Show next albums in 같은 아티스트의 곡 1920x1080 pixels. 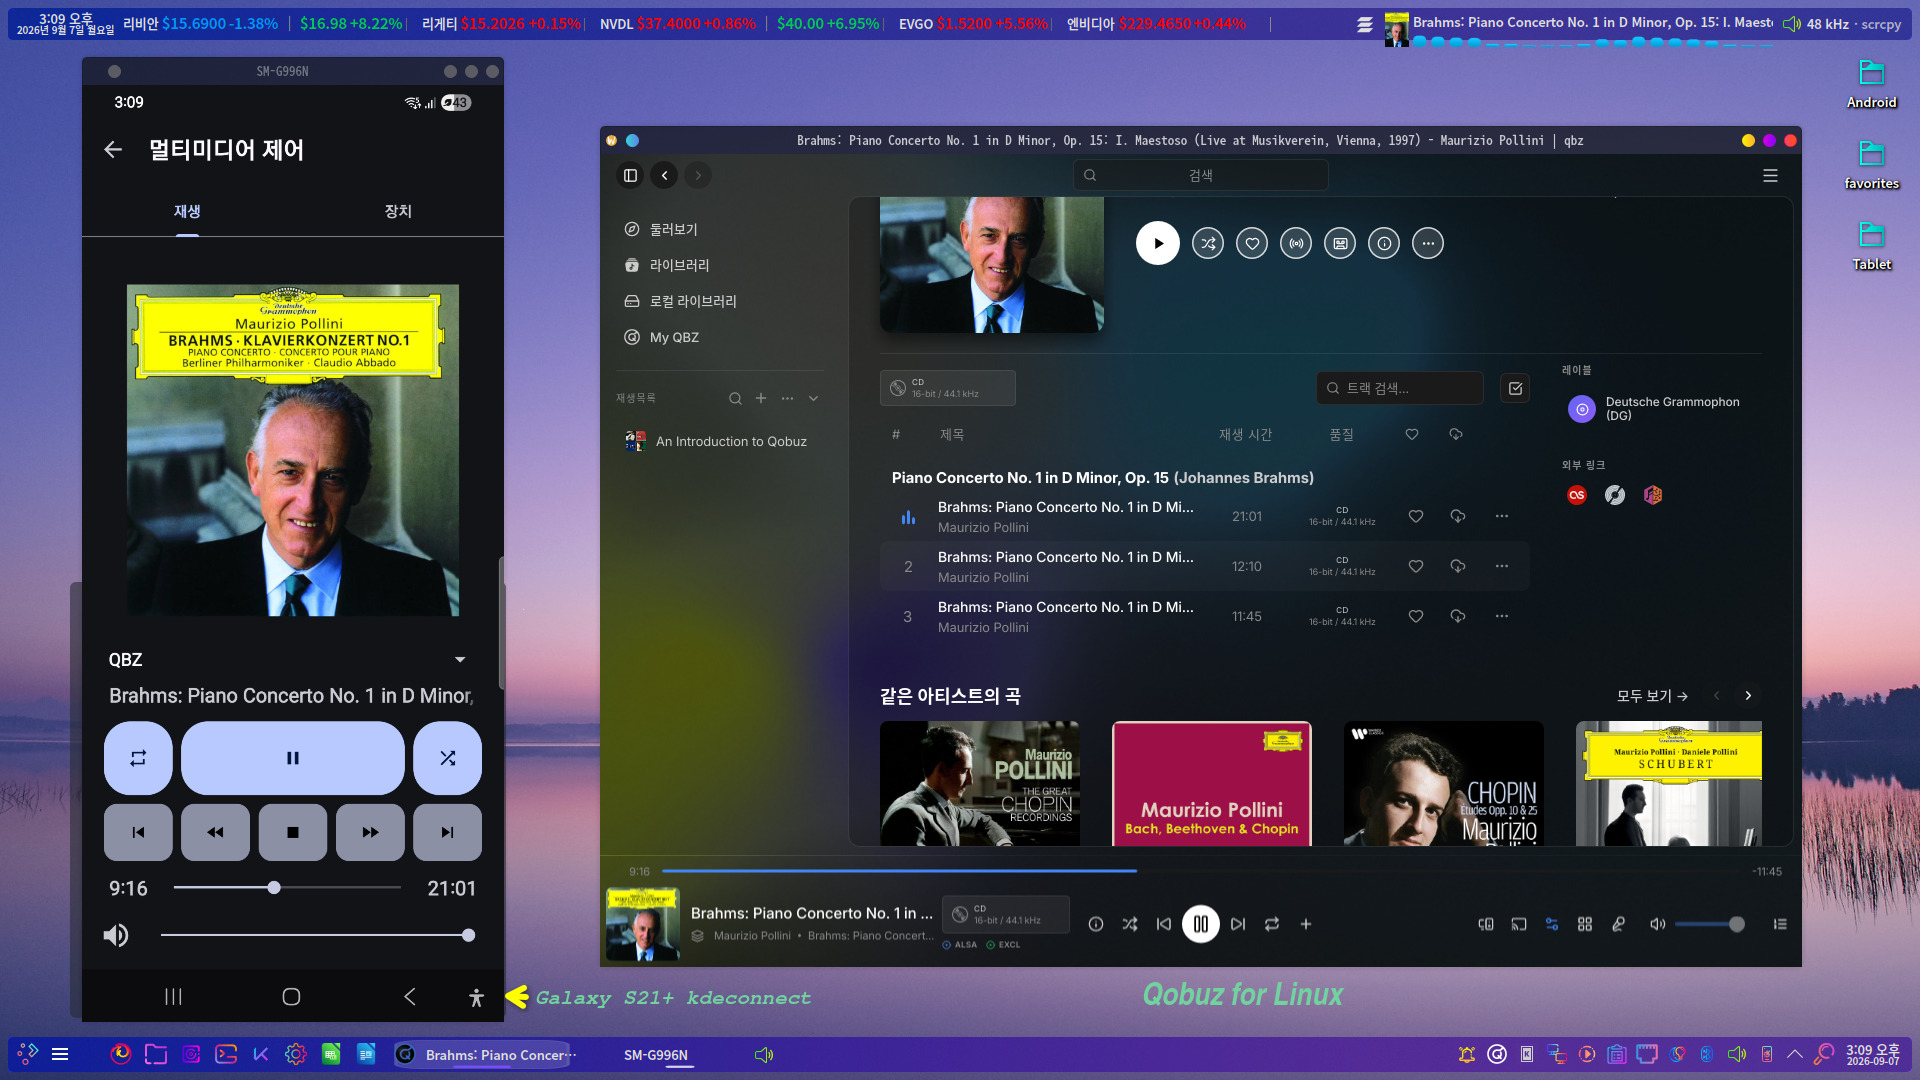1748,696
